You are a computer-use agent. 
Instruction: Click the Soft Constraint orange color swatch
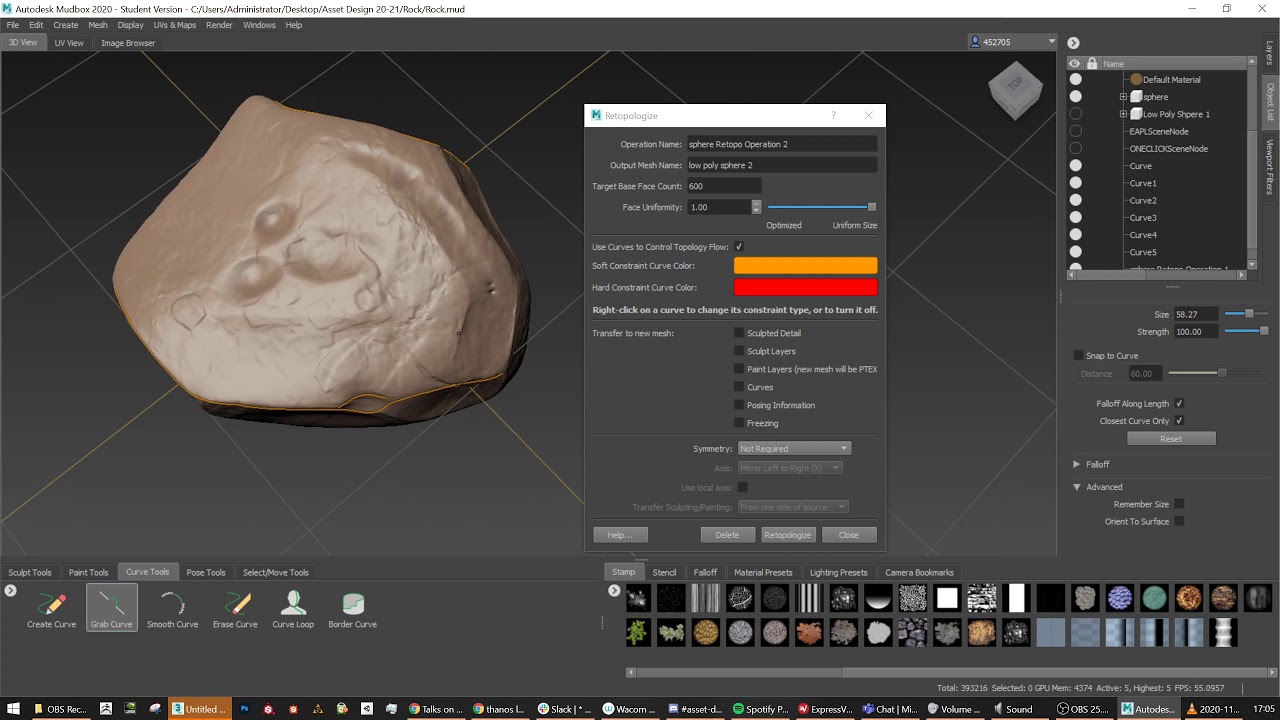805,266
